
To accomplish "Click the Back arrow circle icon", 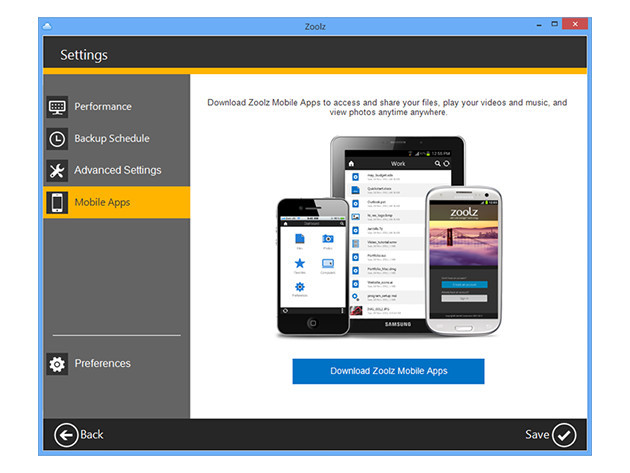I will pyautogui.click(x=66, y=434).
